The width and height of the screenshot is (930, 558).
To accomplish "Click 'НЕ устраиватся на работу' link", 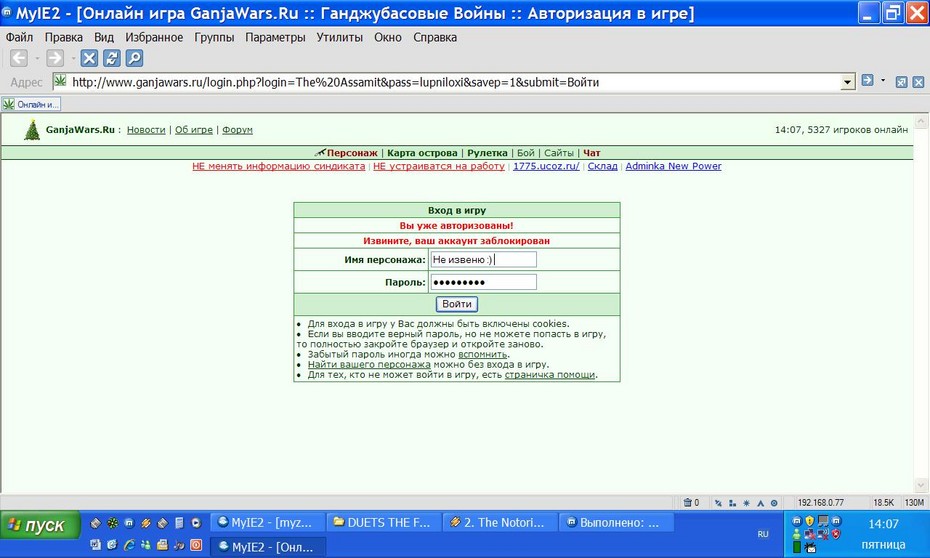I will 439,166.
